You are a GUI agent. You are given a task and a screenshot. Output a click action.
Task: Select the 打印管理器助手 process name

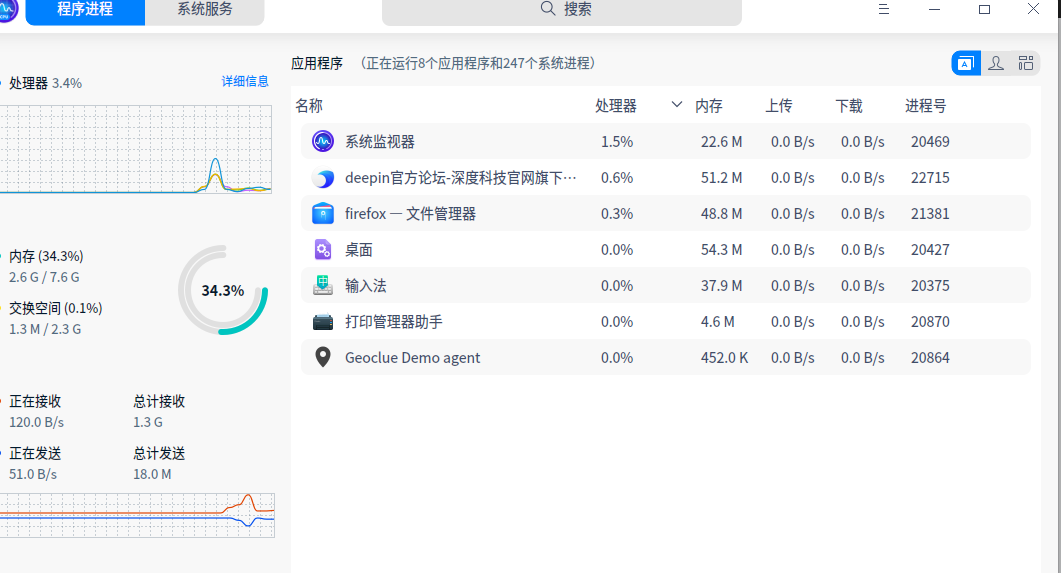pyautogui.click(x=394, y=322)
